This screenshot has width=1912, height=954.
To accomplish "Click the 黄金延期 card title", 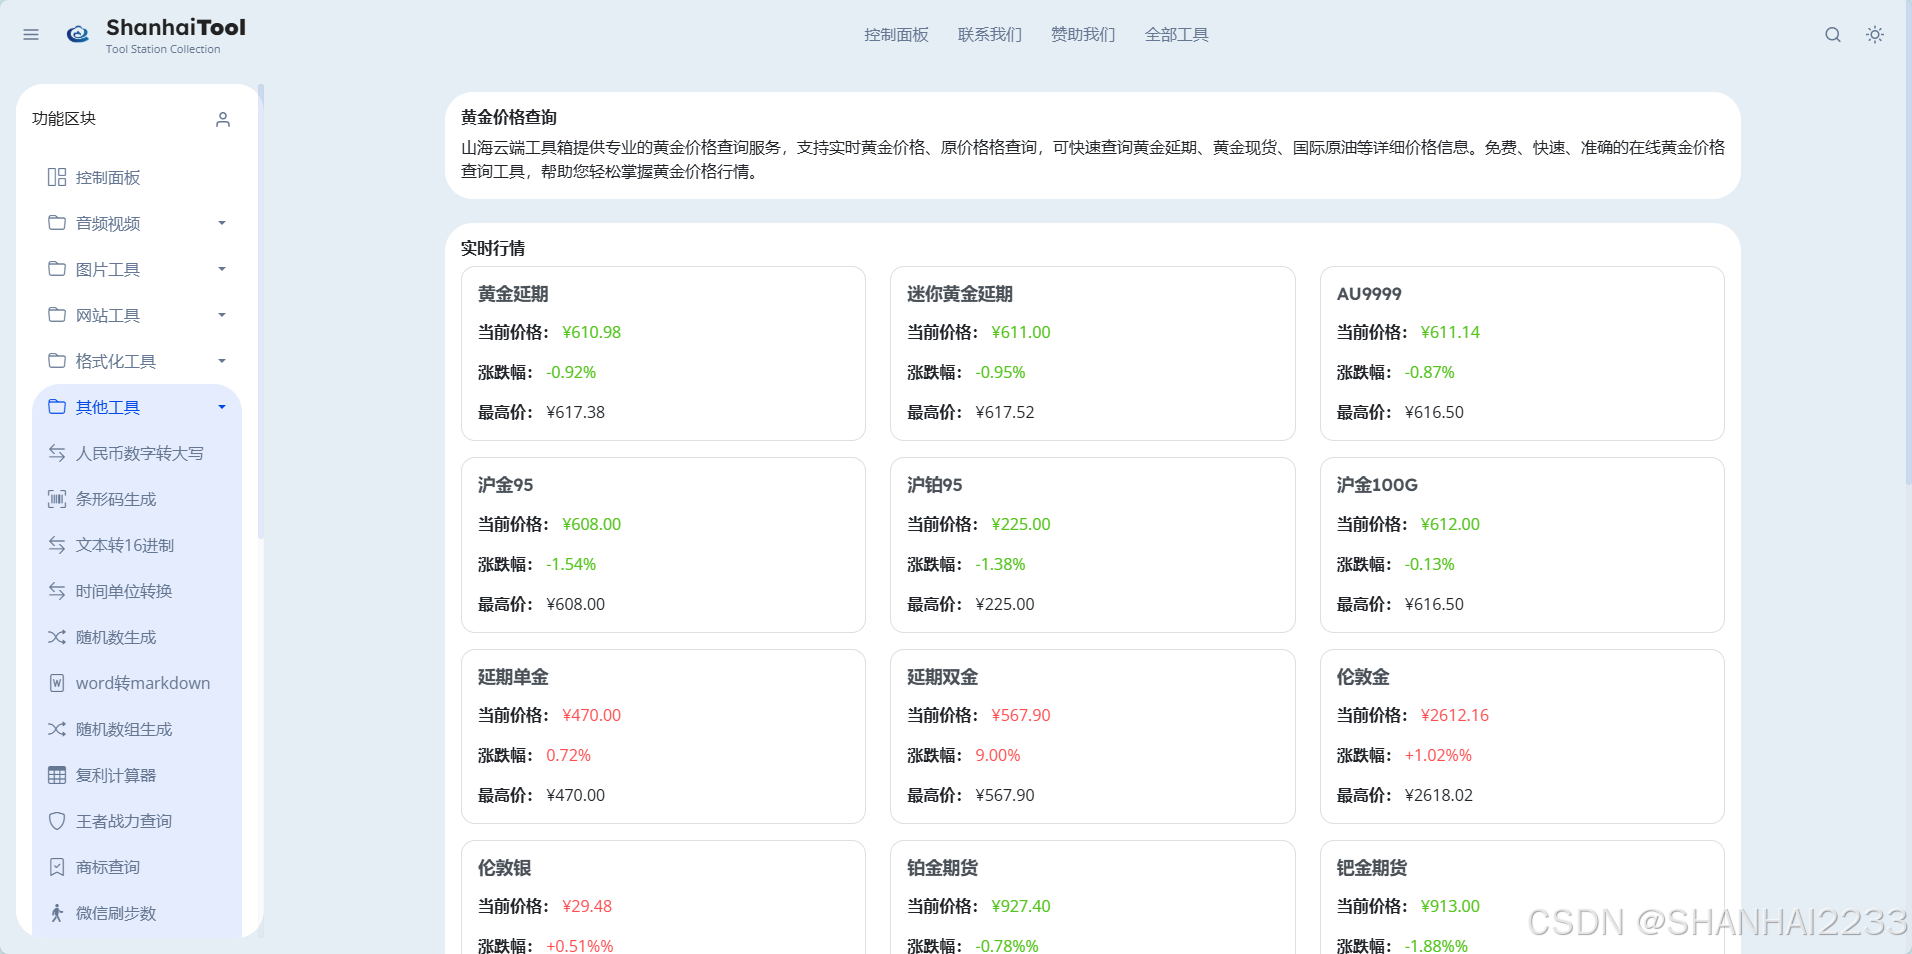I will coord(513,294).
